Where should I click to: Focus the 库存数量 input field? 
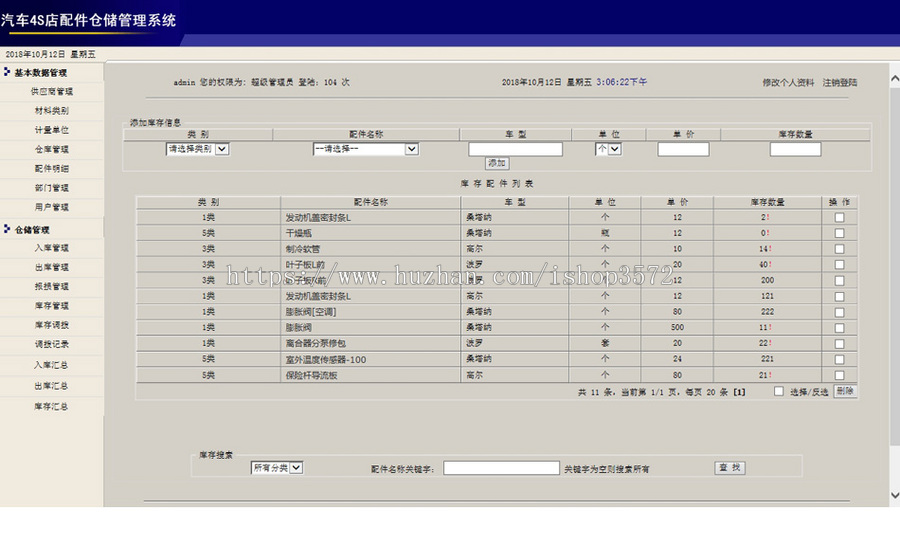pyautogui.click(x=795, y=149)
